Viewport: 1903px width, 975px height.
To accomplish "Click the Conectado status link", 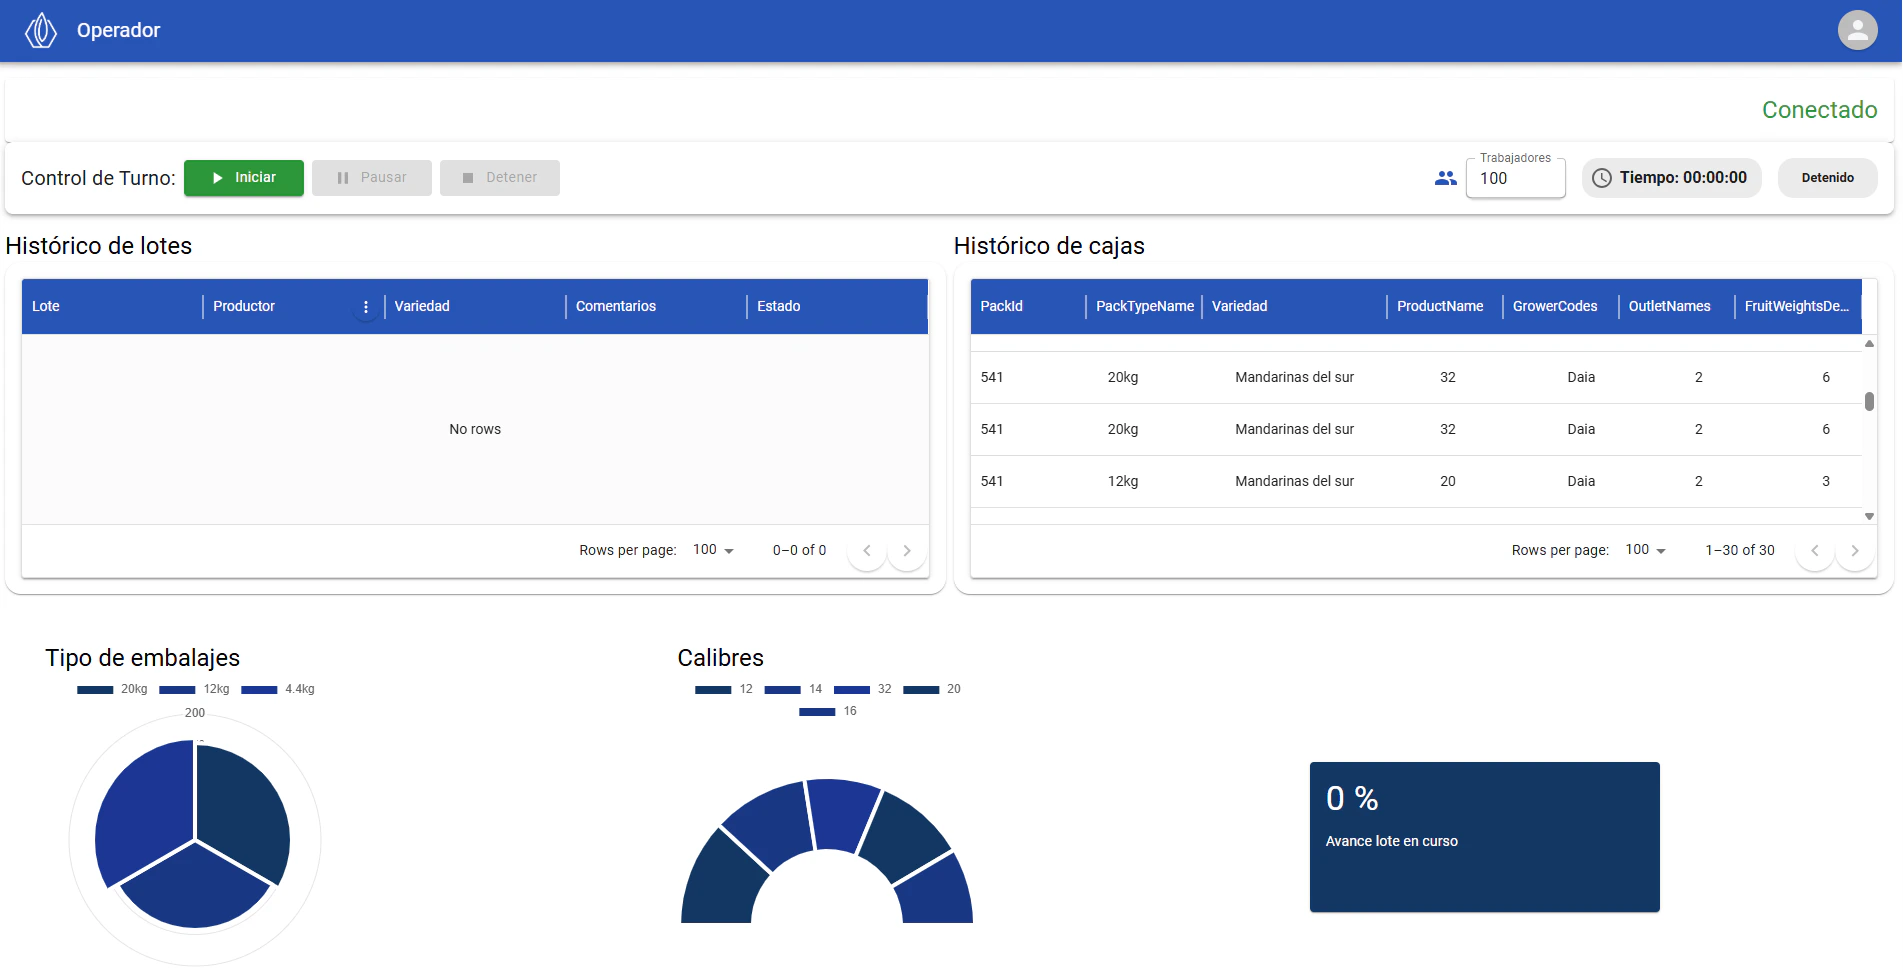I will [1819, 110].
